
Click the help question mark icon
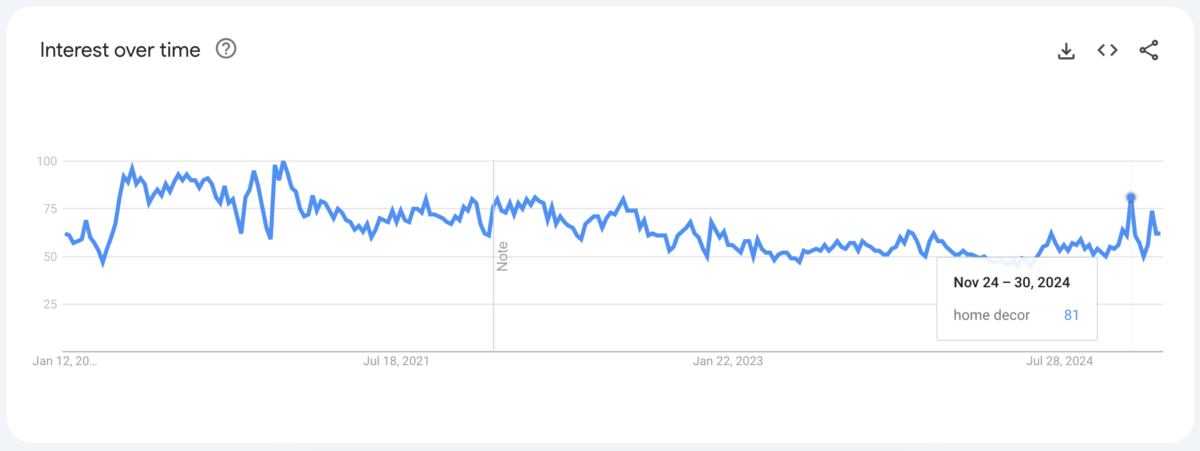point(226,49)
